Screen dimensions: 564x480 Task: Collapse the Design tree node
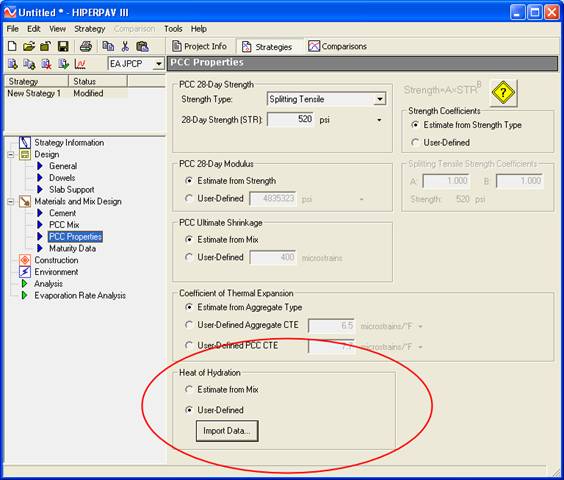(x=11, y=155)
